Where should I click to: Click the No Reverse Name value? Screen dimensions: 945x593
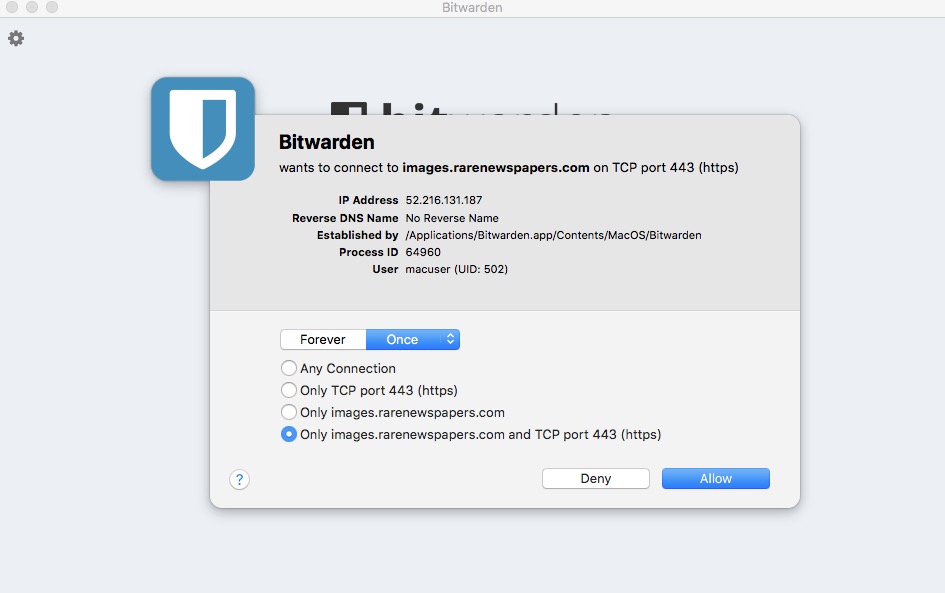pos(452,218)
